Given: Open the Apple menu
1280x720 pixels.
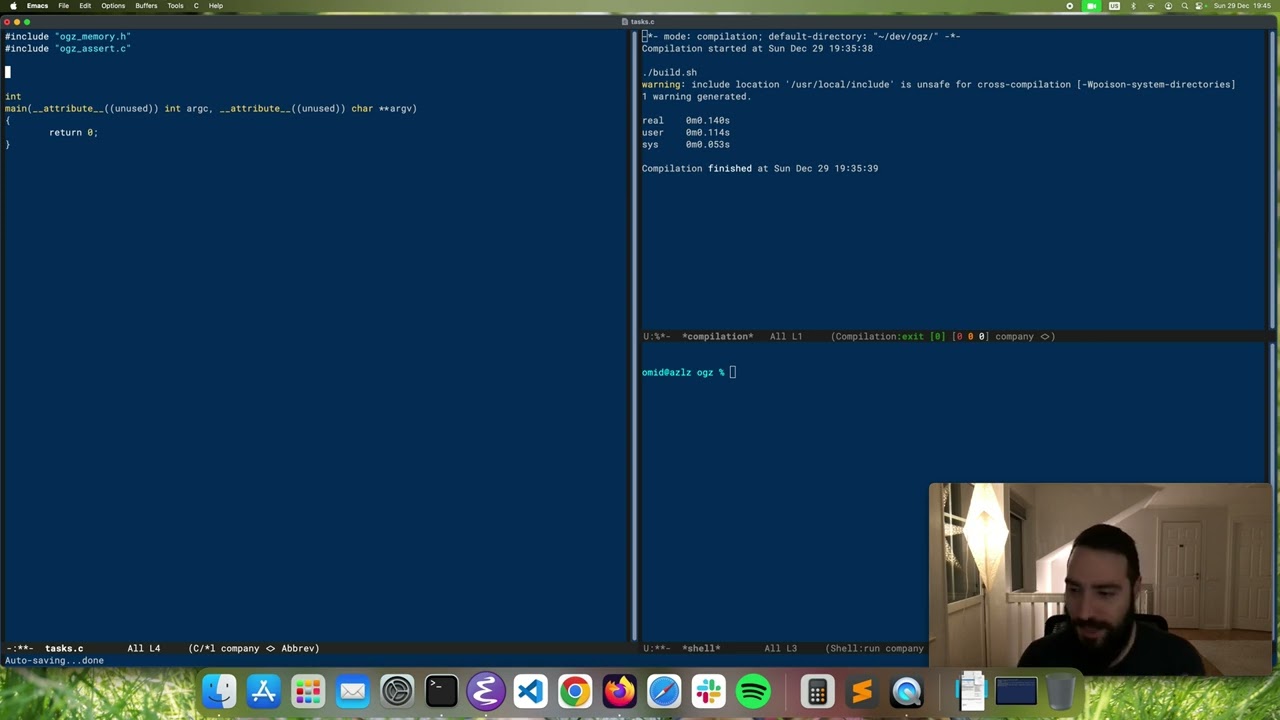Looking at the screenshot, I should [x=13, y=6].
